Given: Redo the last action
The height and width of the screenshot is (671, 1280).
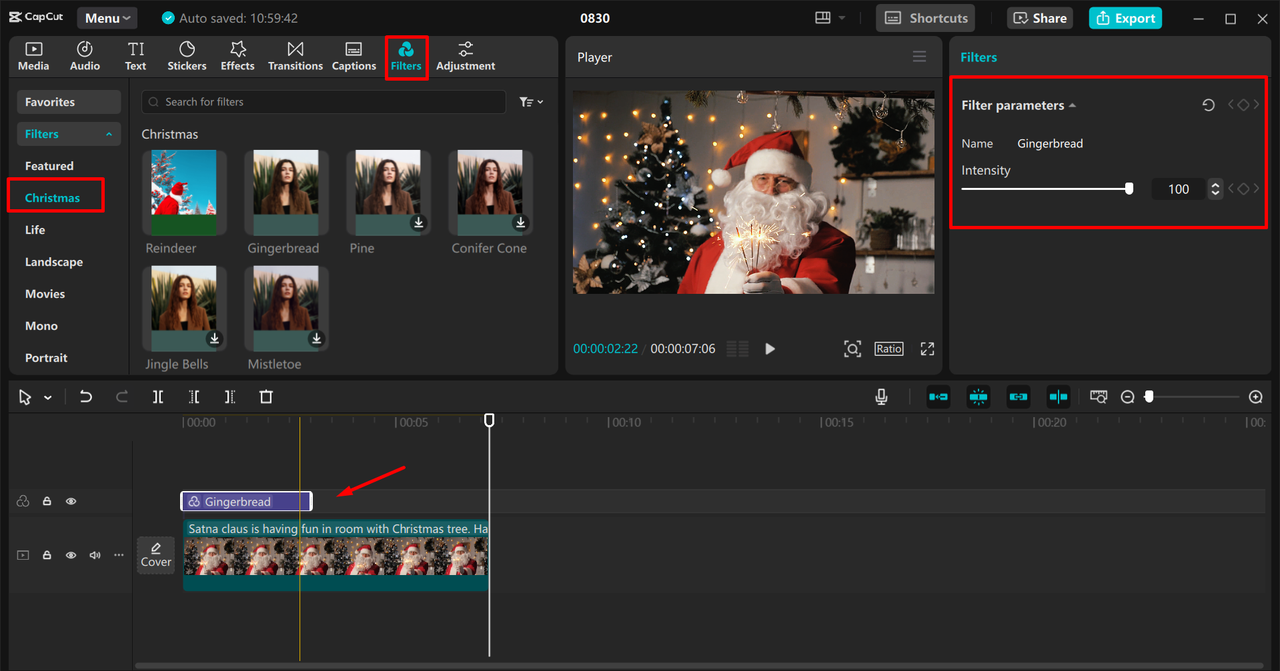Looking at the screenshot, I should (x=122, y=397).
